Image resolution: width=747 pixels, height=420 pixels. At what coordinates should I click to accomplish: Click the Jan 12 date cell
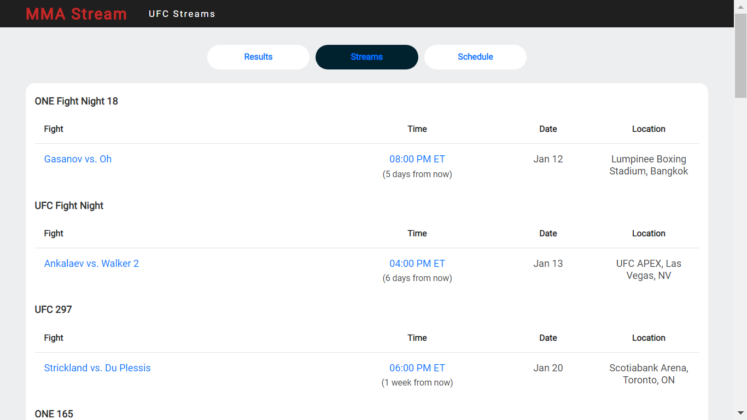point(548,159)
